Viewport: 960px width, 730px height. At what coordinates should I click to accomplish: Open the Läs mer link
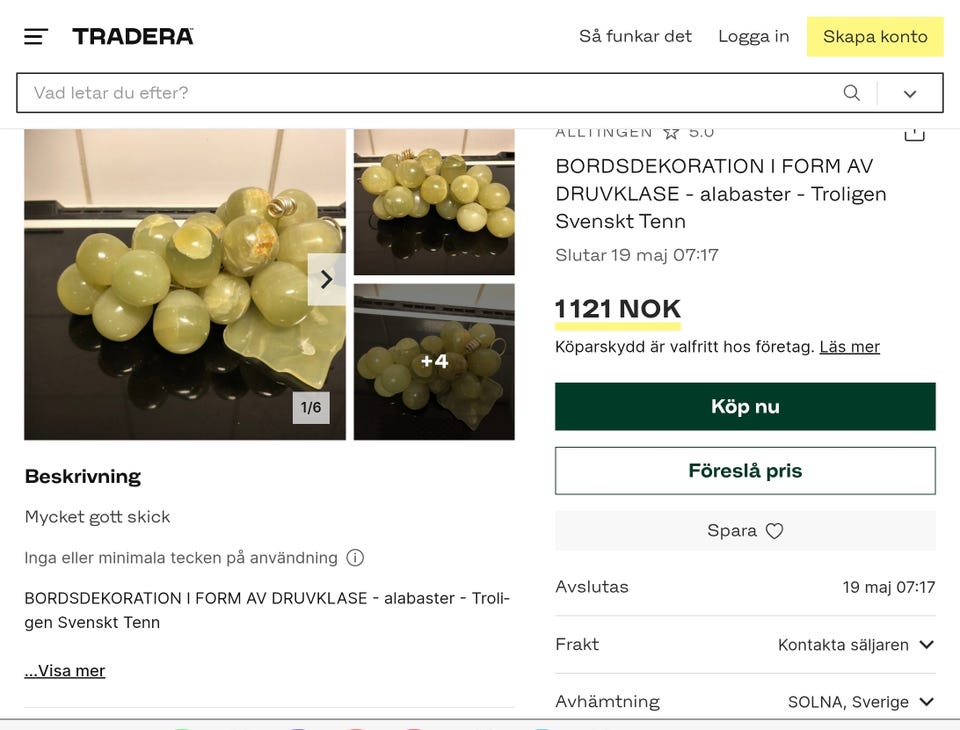pyautogui.click(x=849, y=347)
